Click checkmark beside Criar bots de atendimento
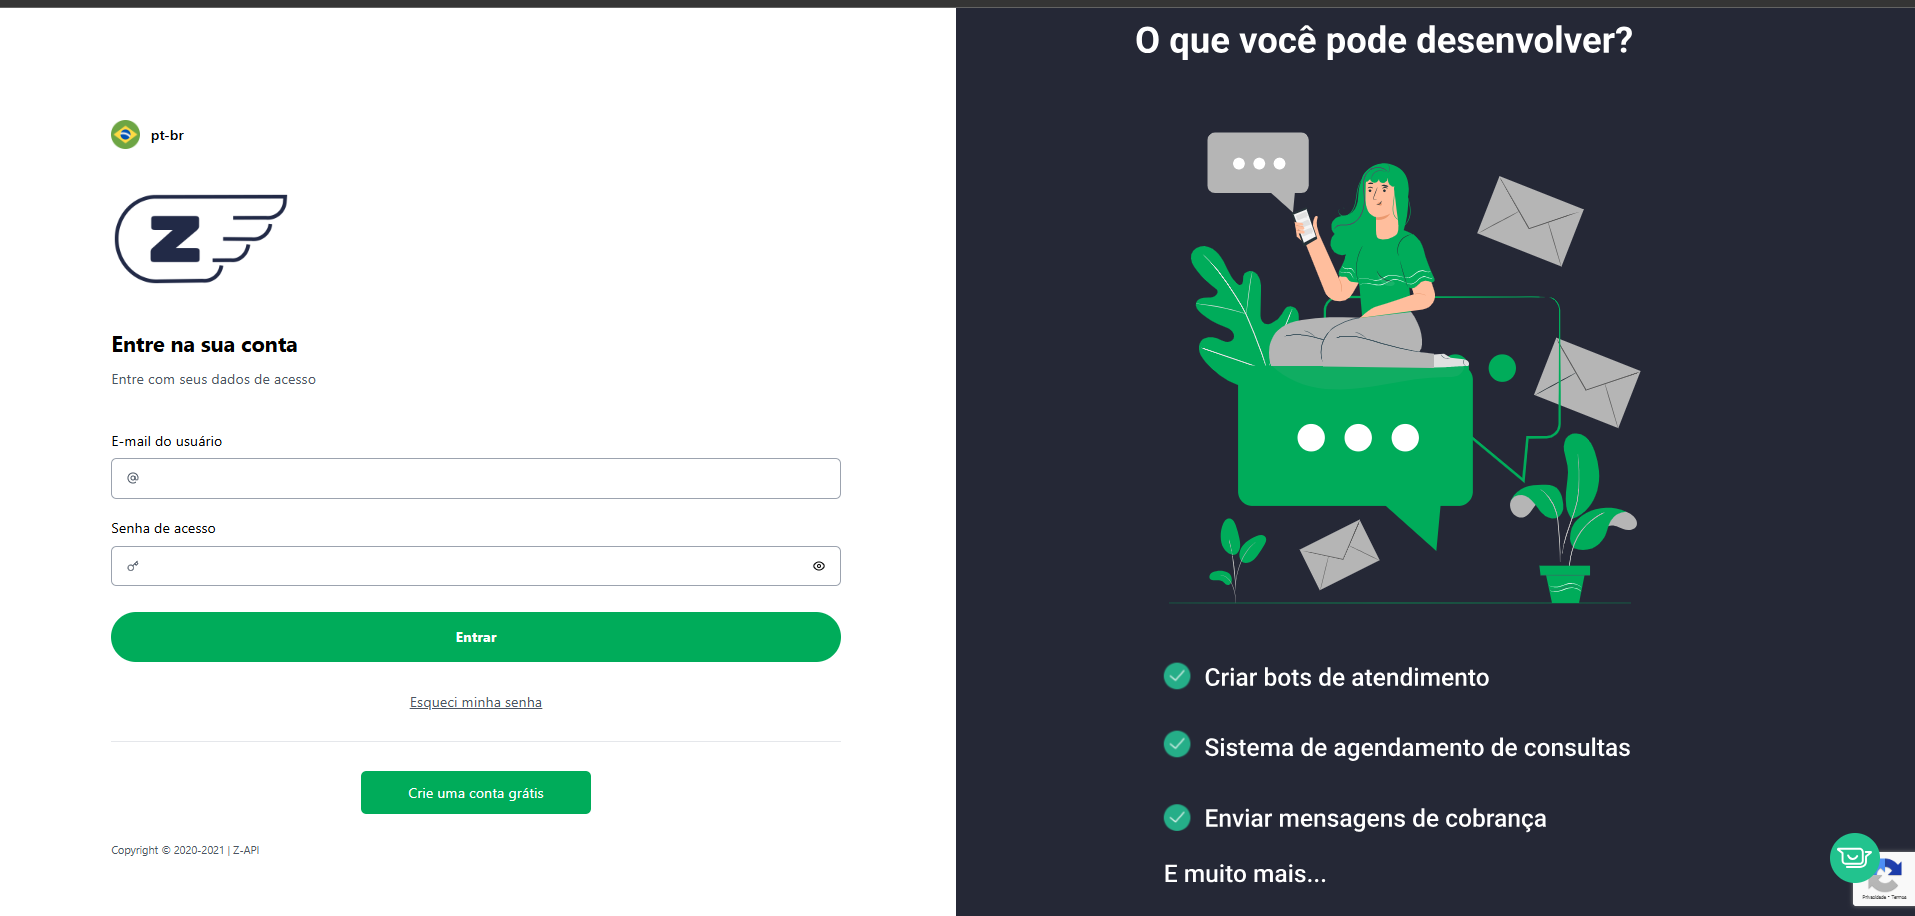This screenshot has height=916, width=1915. click(x=1177, y=676)
